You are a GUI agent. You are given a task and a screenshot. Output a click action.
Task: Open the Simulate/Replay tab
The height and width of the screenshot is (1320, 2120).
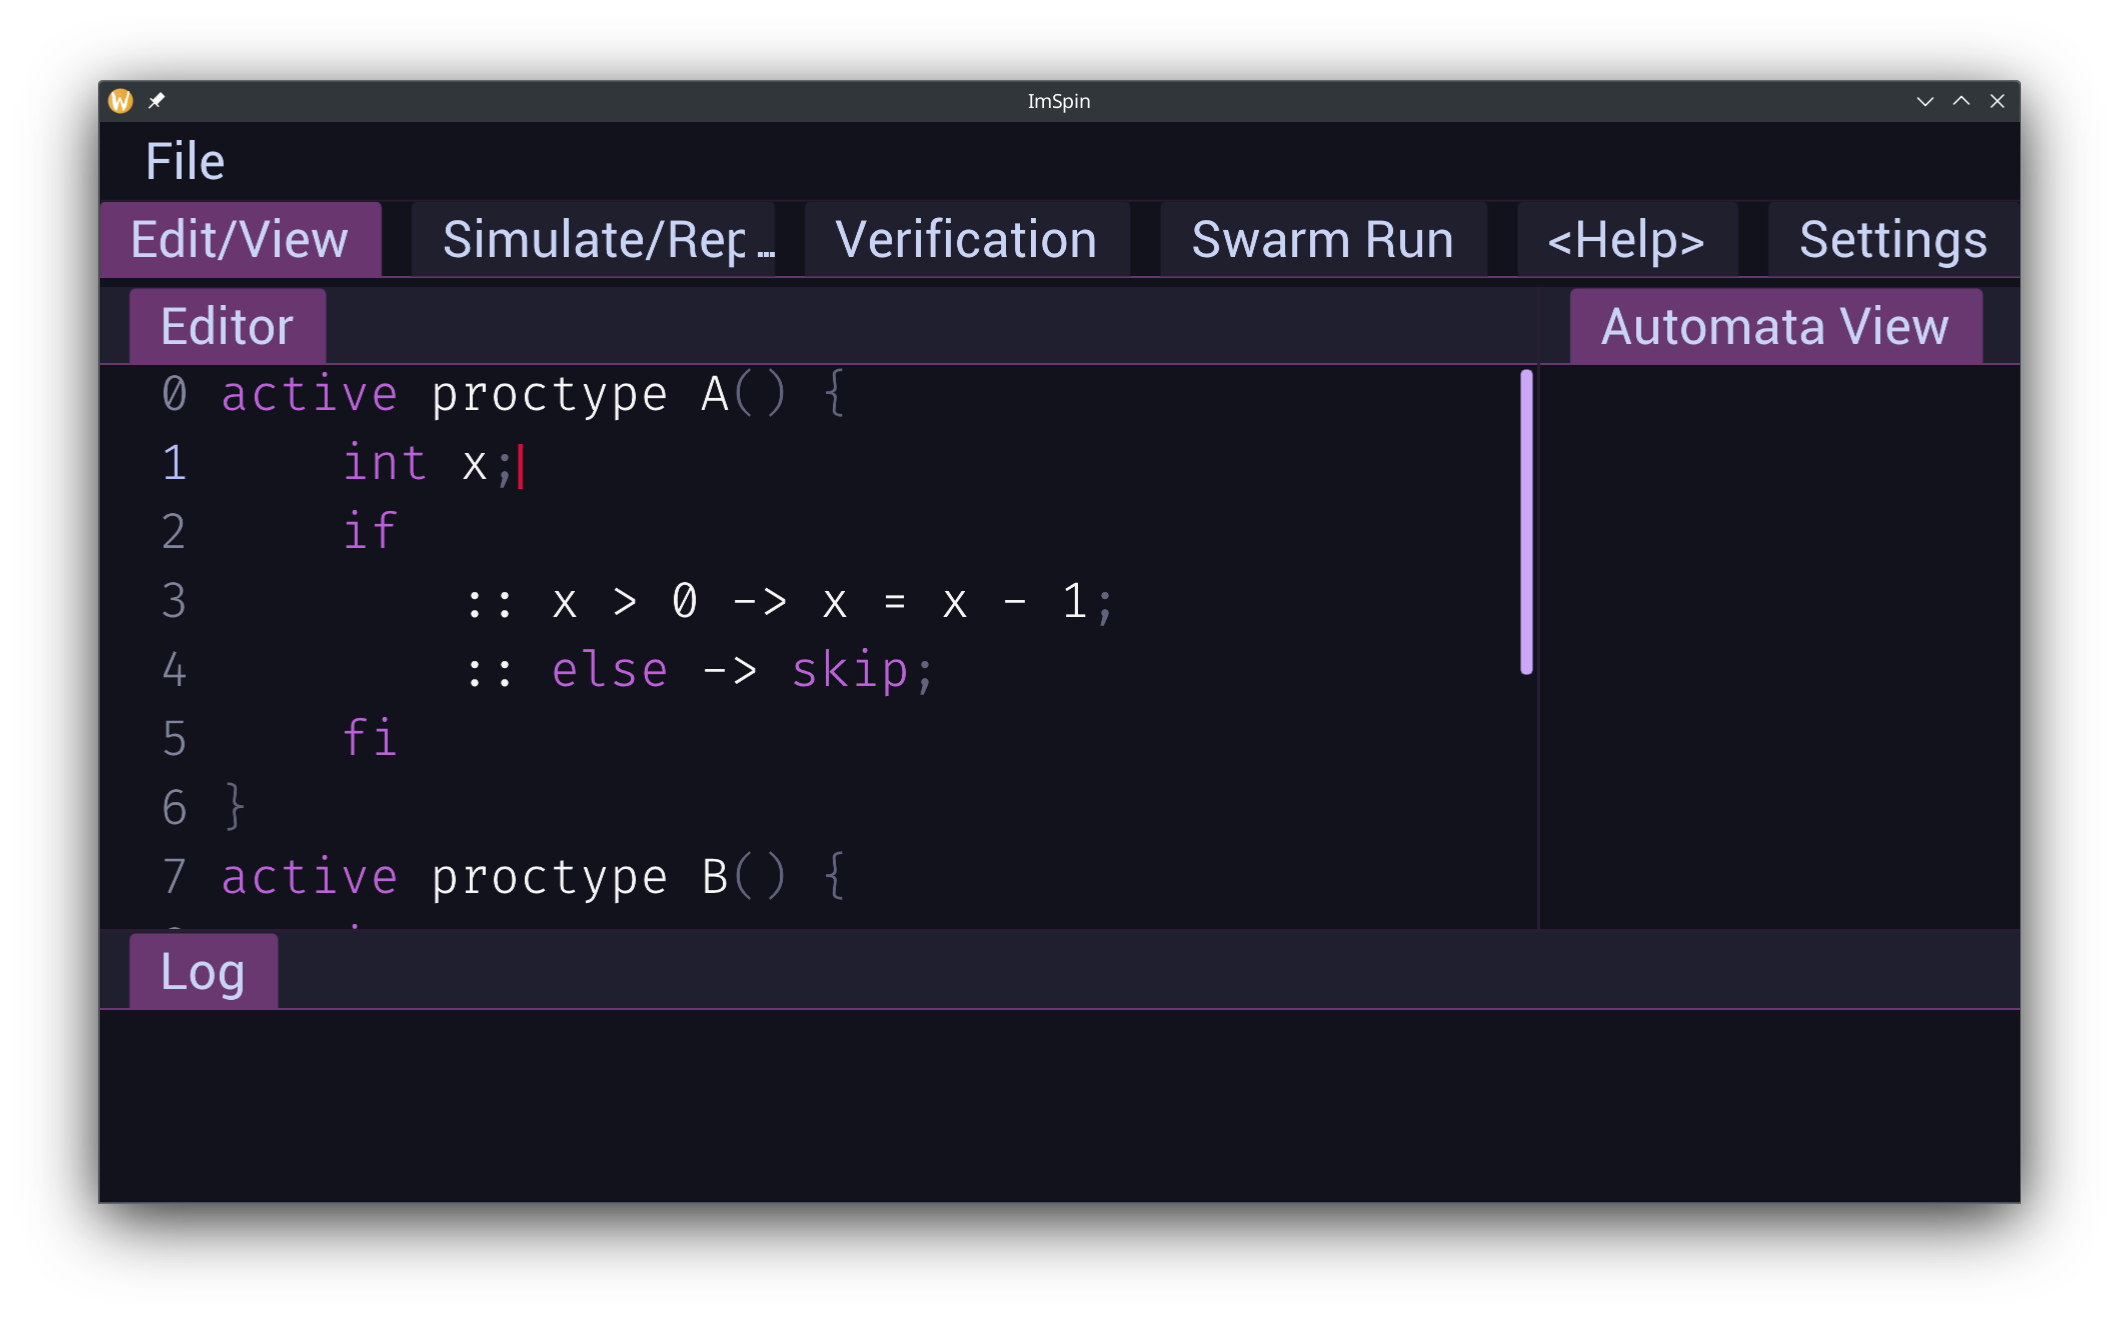pyautogui.click(x=595, y=240)
